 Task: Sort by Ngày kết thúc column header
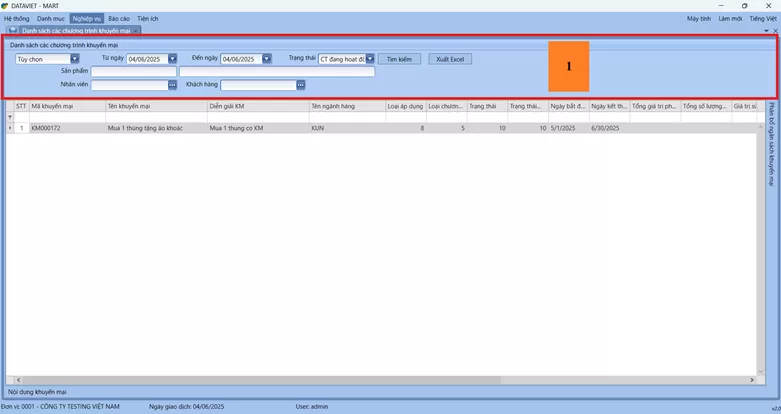coord(610,106)
